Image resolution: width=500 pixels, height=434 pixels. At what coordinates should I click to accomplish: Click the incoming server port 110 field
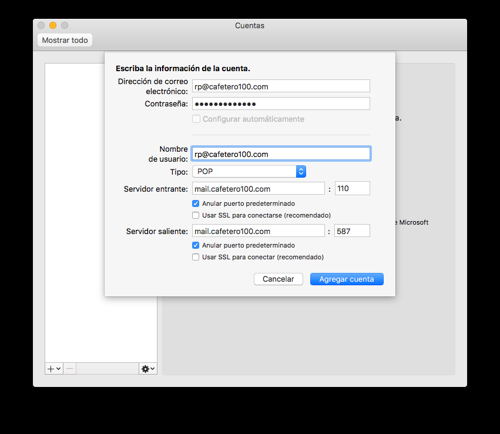[352, 188]
